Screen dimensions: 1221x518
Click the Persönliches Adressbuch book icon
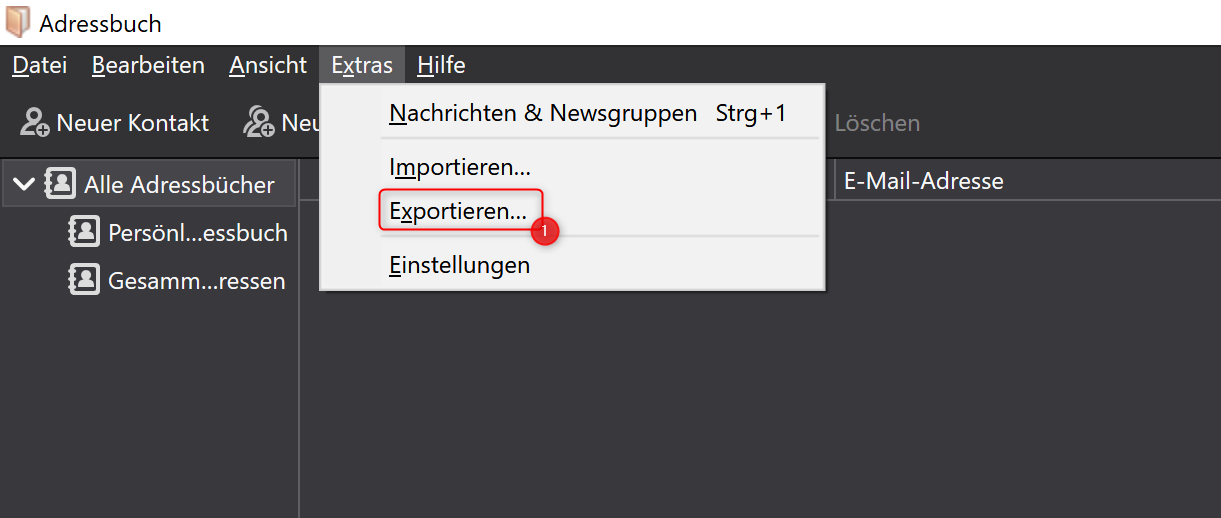pos(84,232)
